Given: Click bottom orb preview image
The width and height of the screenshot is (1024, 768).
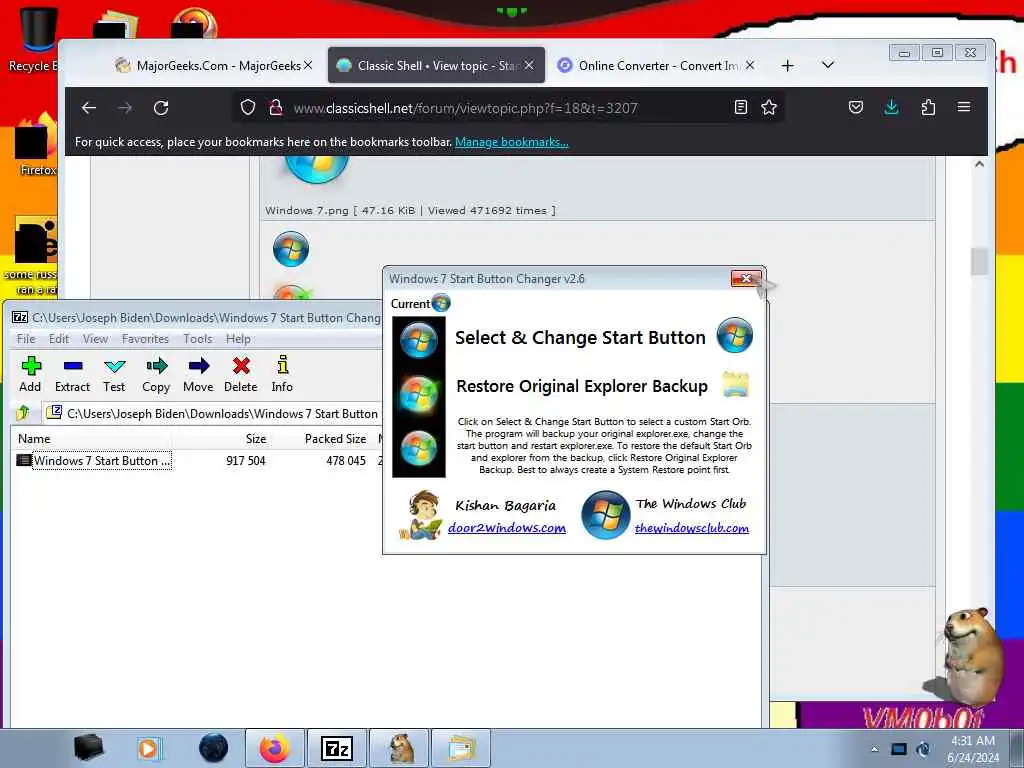Looking at the screenshot, I should click(x=419, y=449).
